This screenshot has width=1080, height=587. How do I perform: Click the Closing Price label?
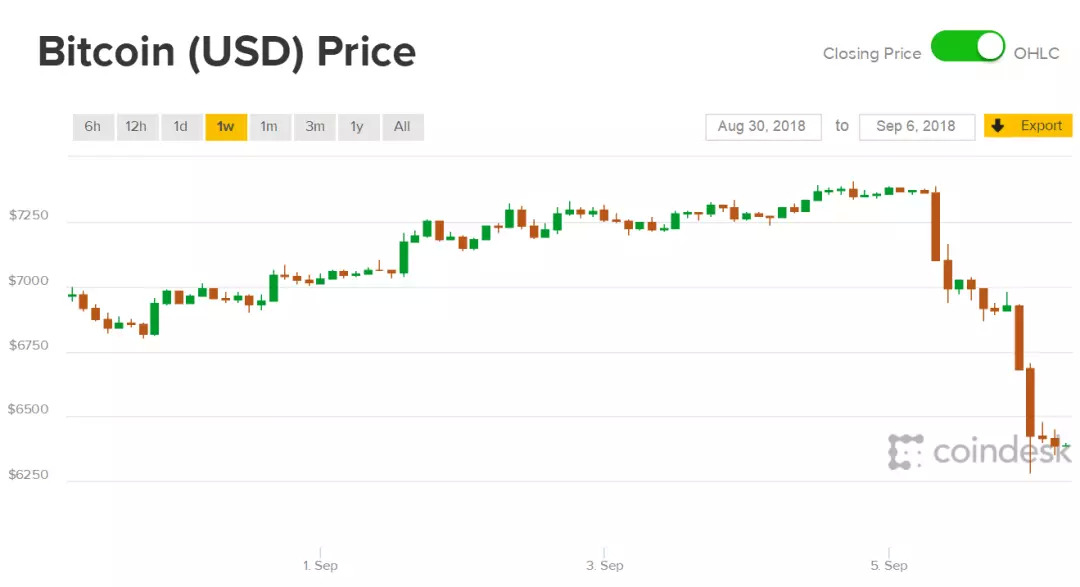(871, 54)
